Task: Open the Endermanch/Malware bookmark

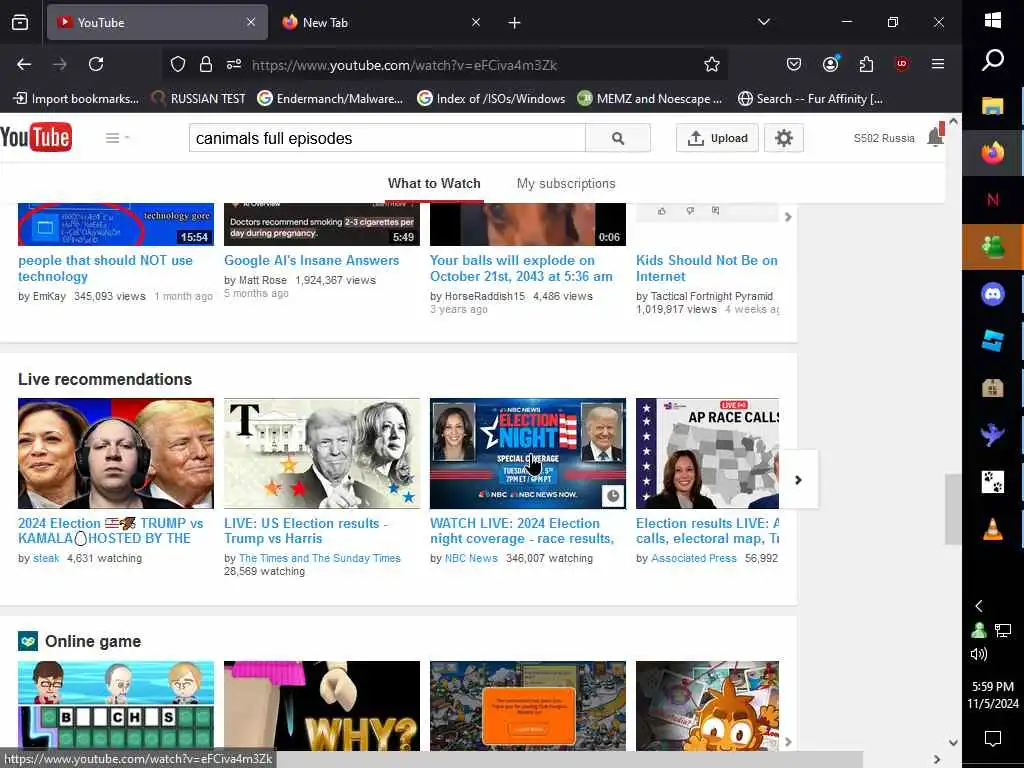Action: point(330,99)
